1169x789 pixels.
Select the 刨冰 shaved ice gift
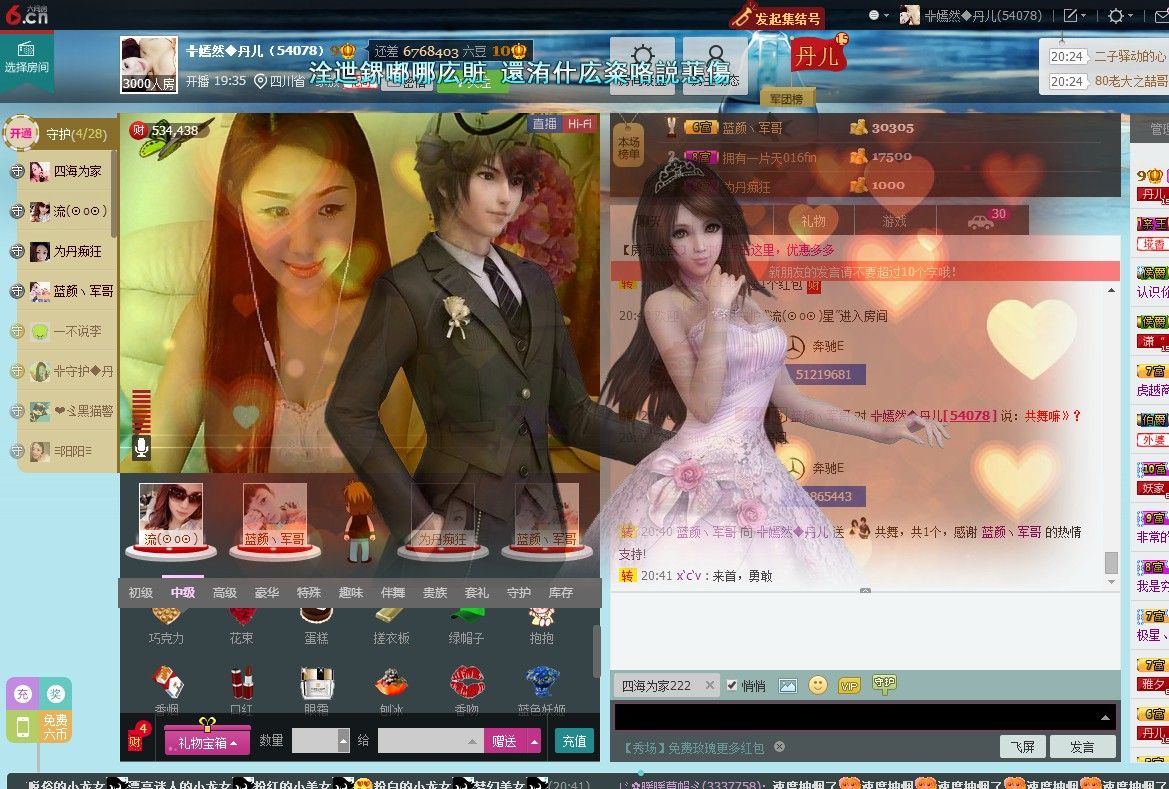click(x=391, y=690)
